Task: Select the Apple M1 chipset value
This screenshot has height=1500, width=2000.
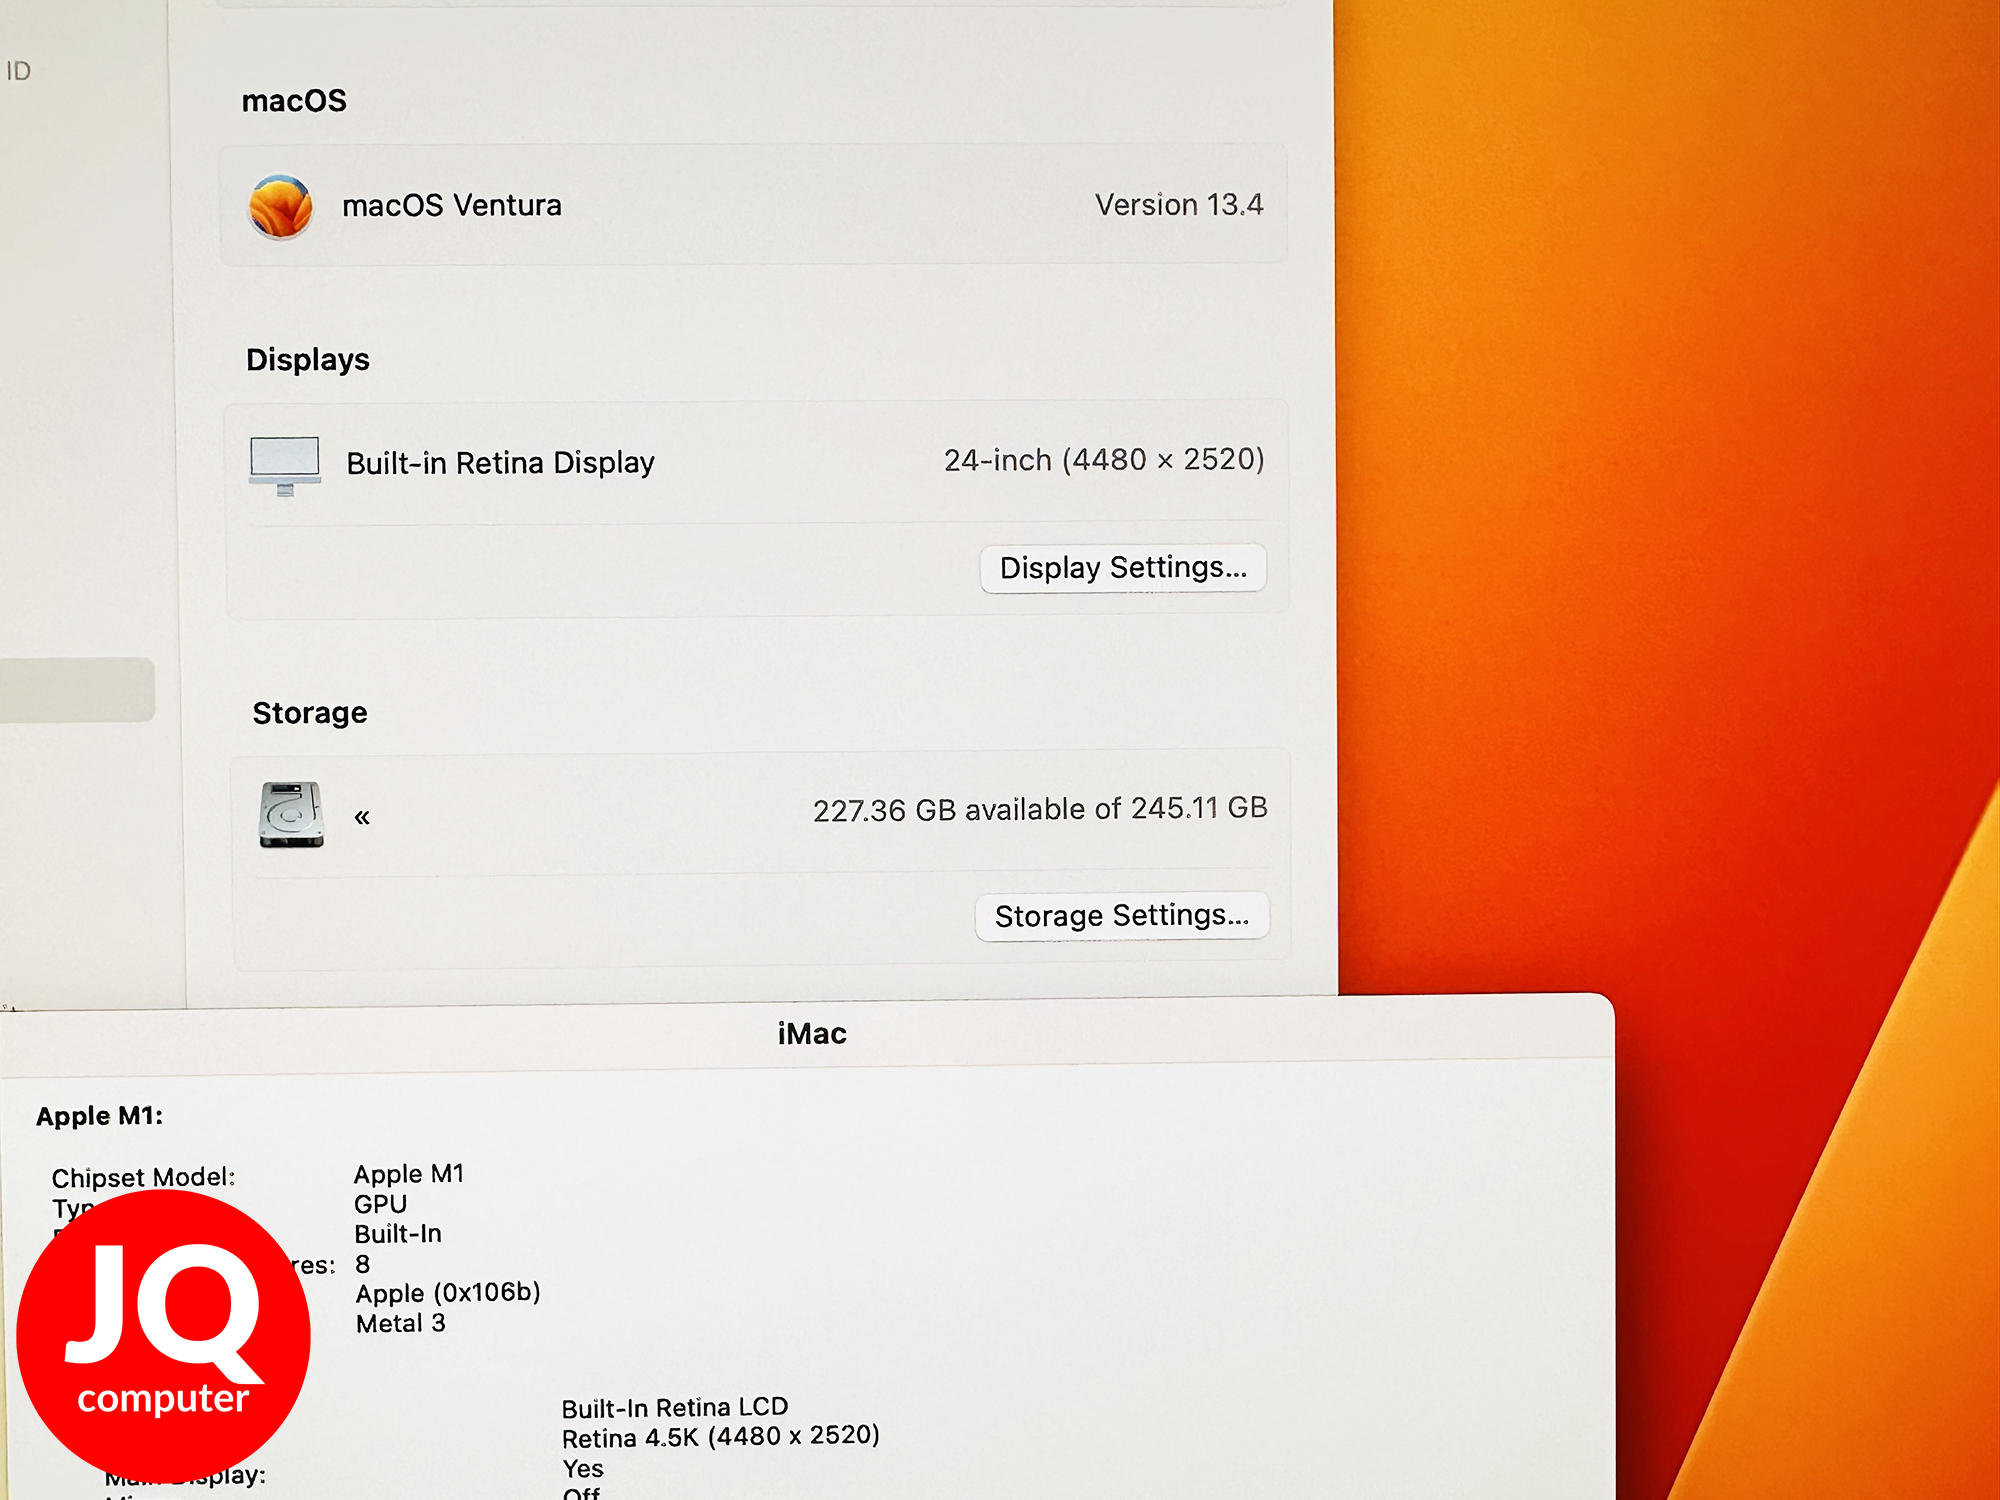Action: [409, 1174]
